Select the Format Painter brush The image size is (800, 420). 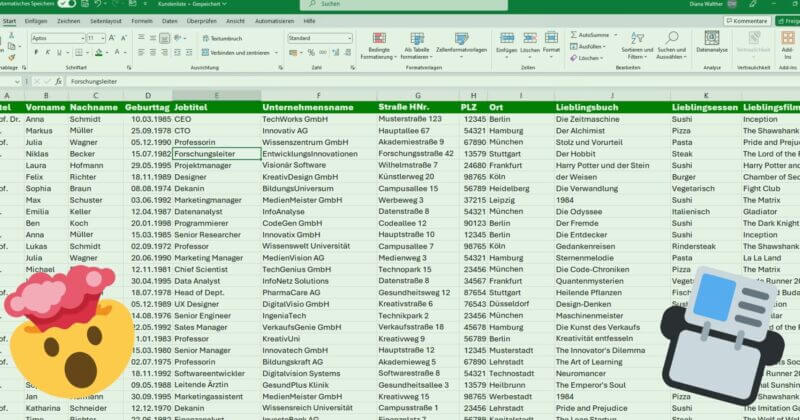click(11, 58)
